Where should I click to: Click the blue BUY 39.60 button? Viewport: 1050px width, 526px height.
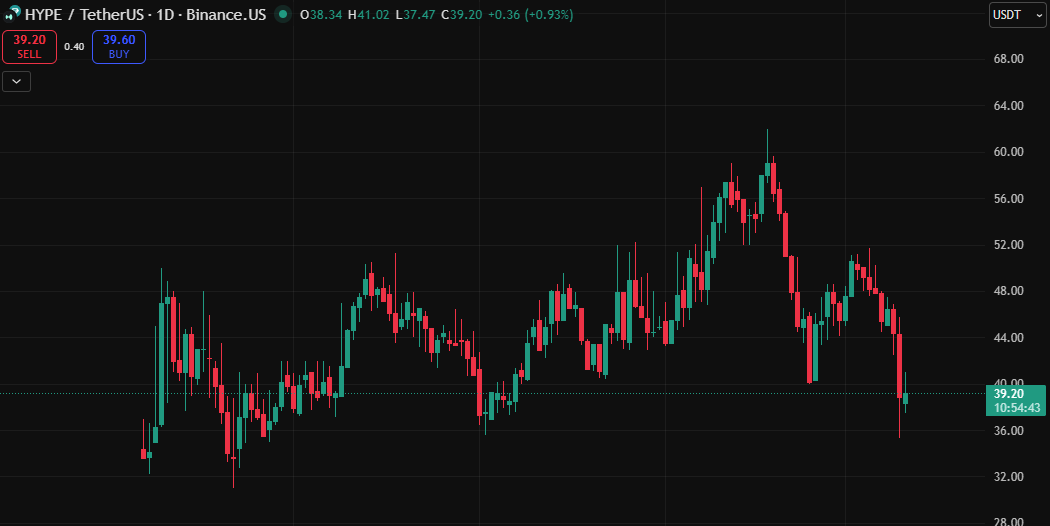(x=119, y=46)
